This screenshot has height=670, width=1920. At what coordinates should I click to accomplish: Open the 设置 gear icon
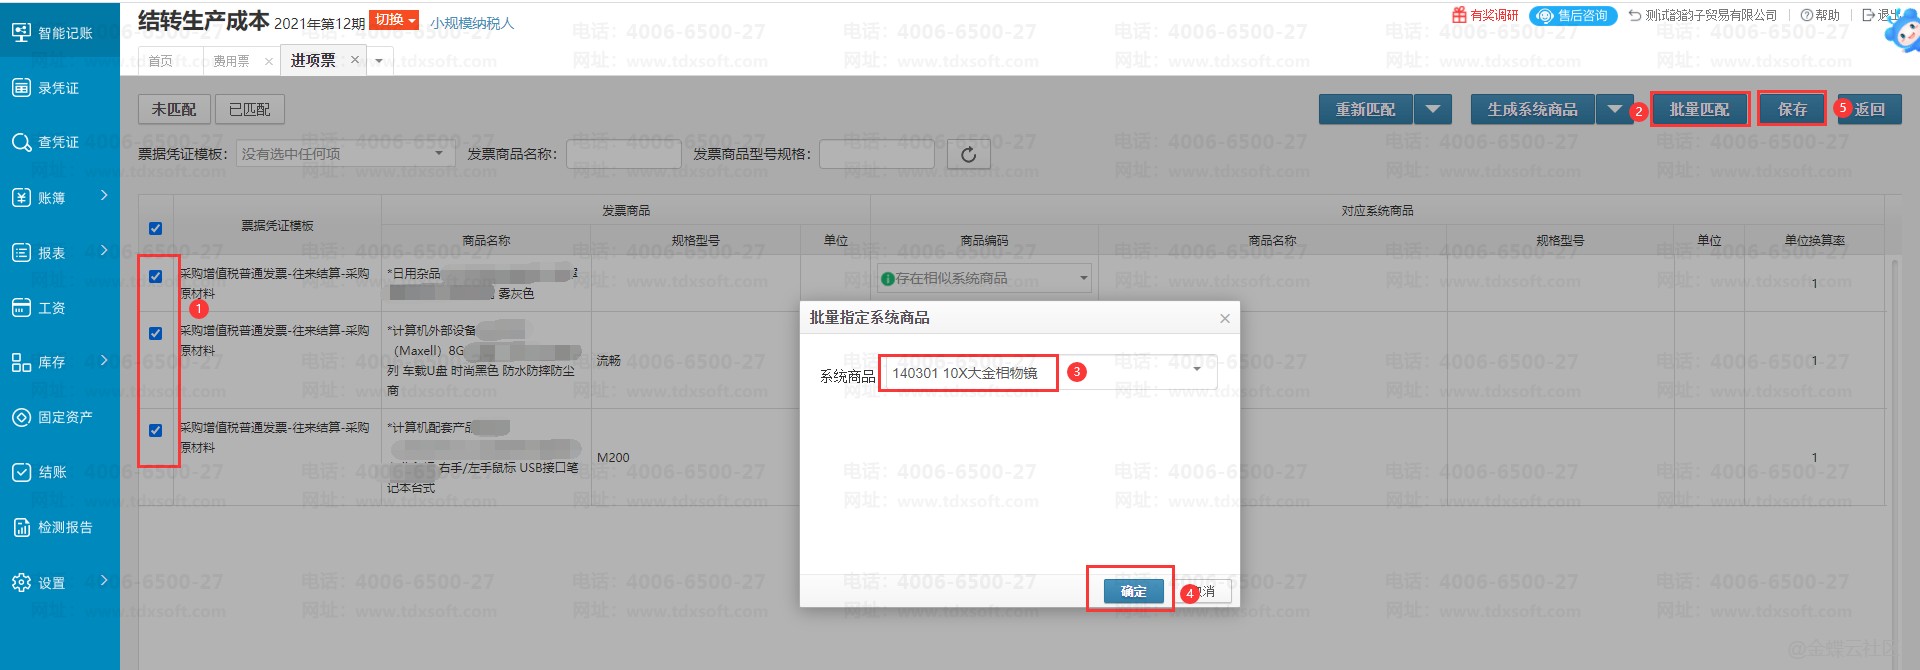(21, 582)
